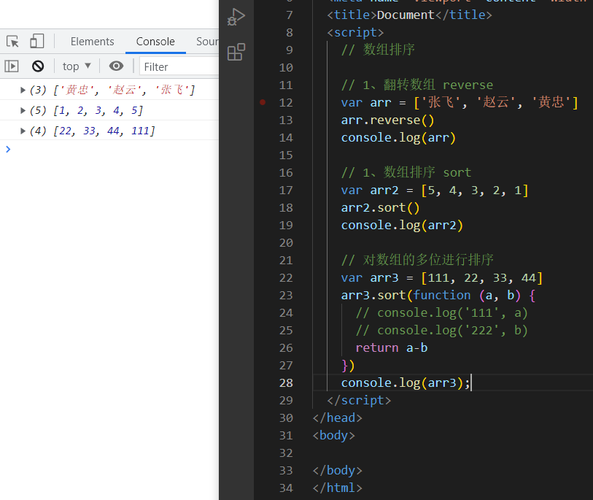Focus the console Filter input field
The height and width of the screenshot is (500, 593).
click(x=179, y=67)
